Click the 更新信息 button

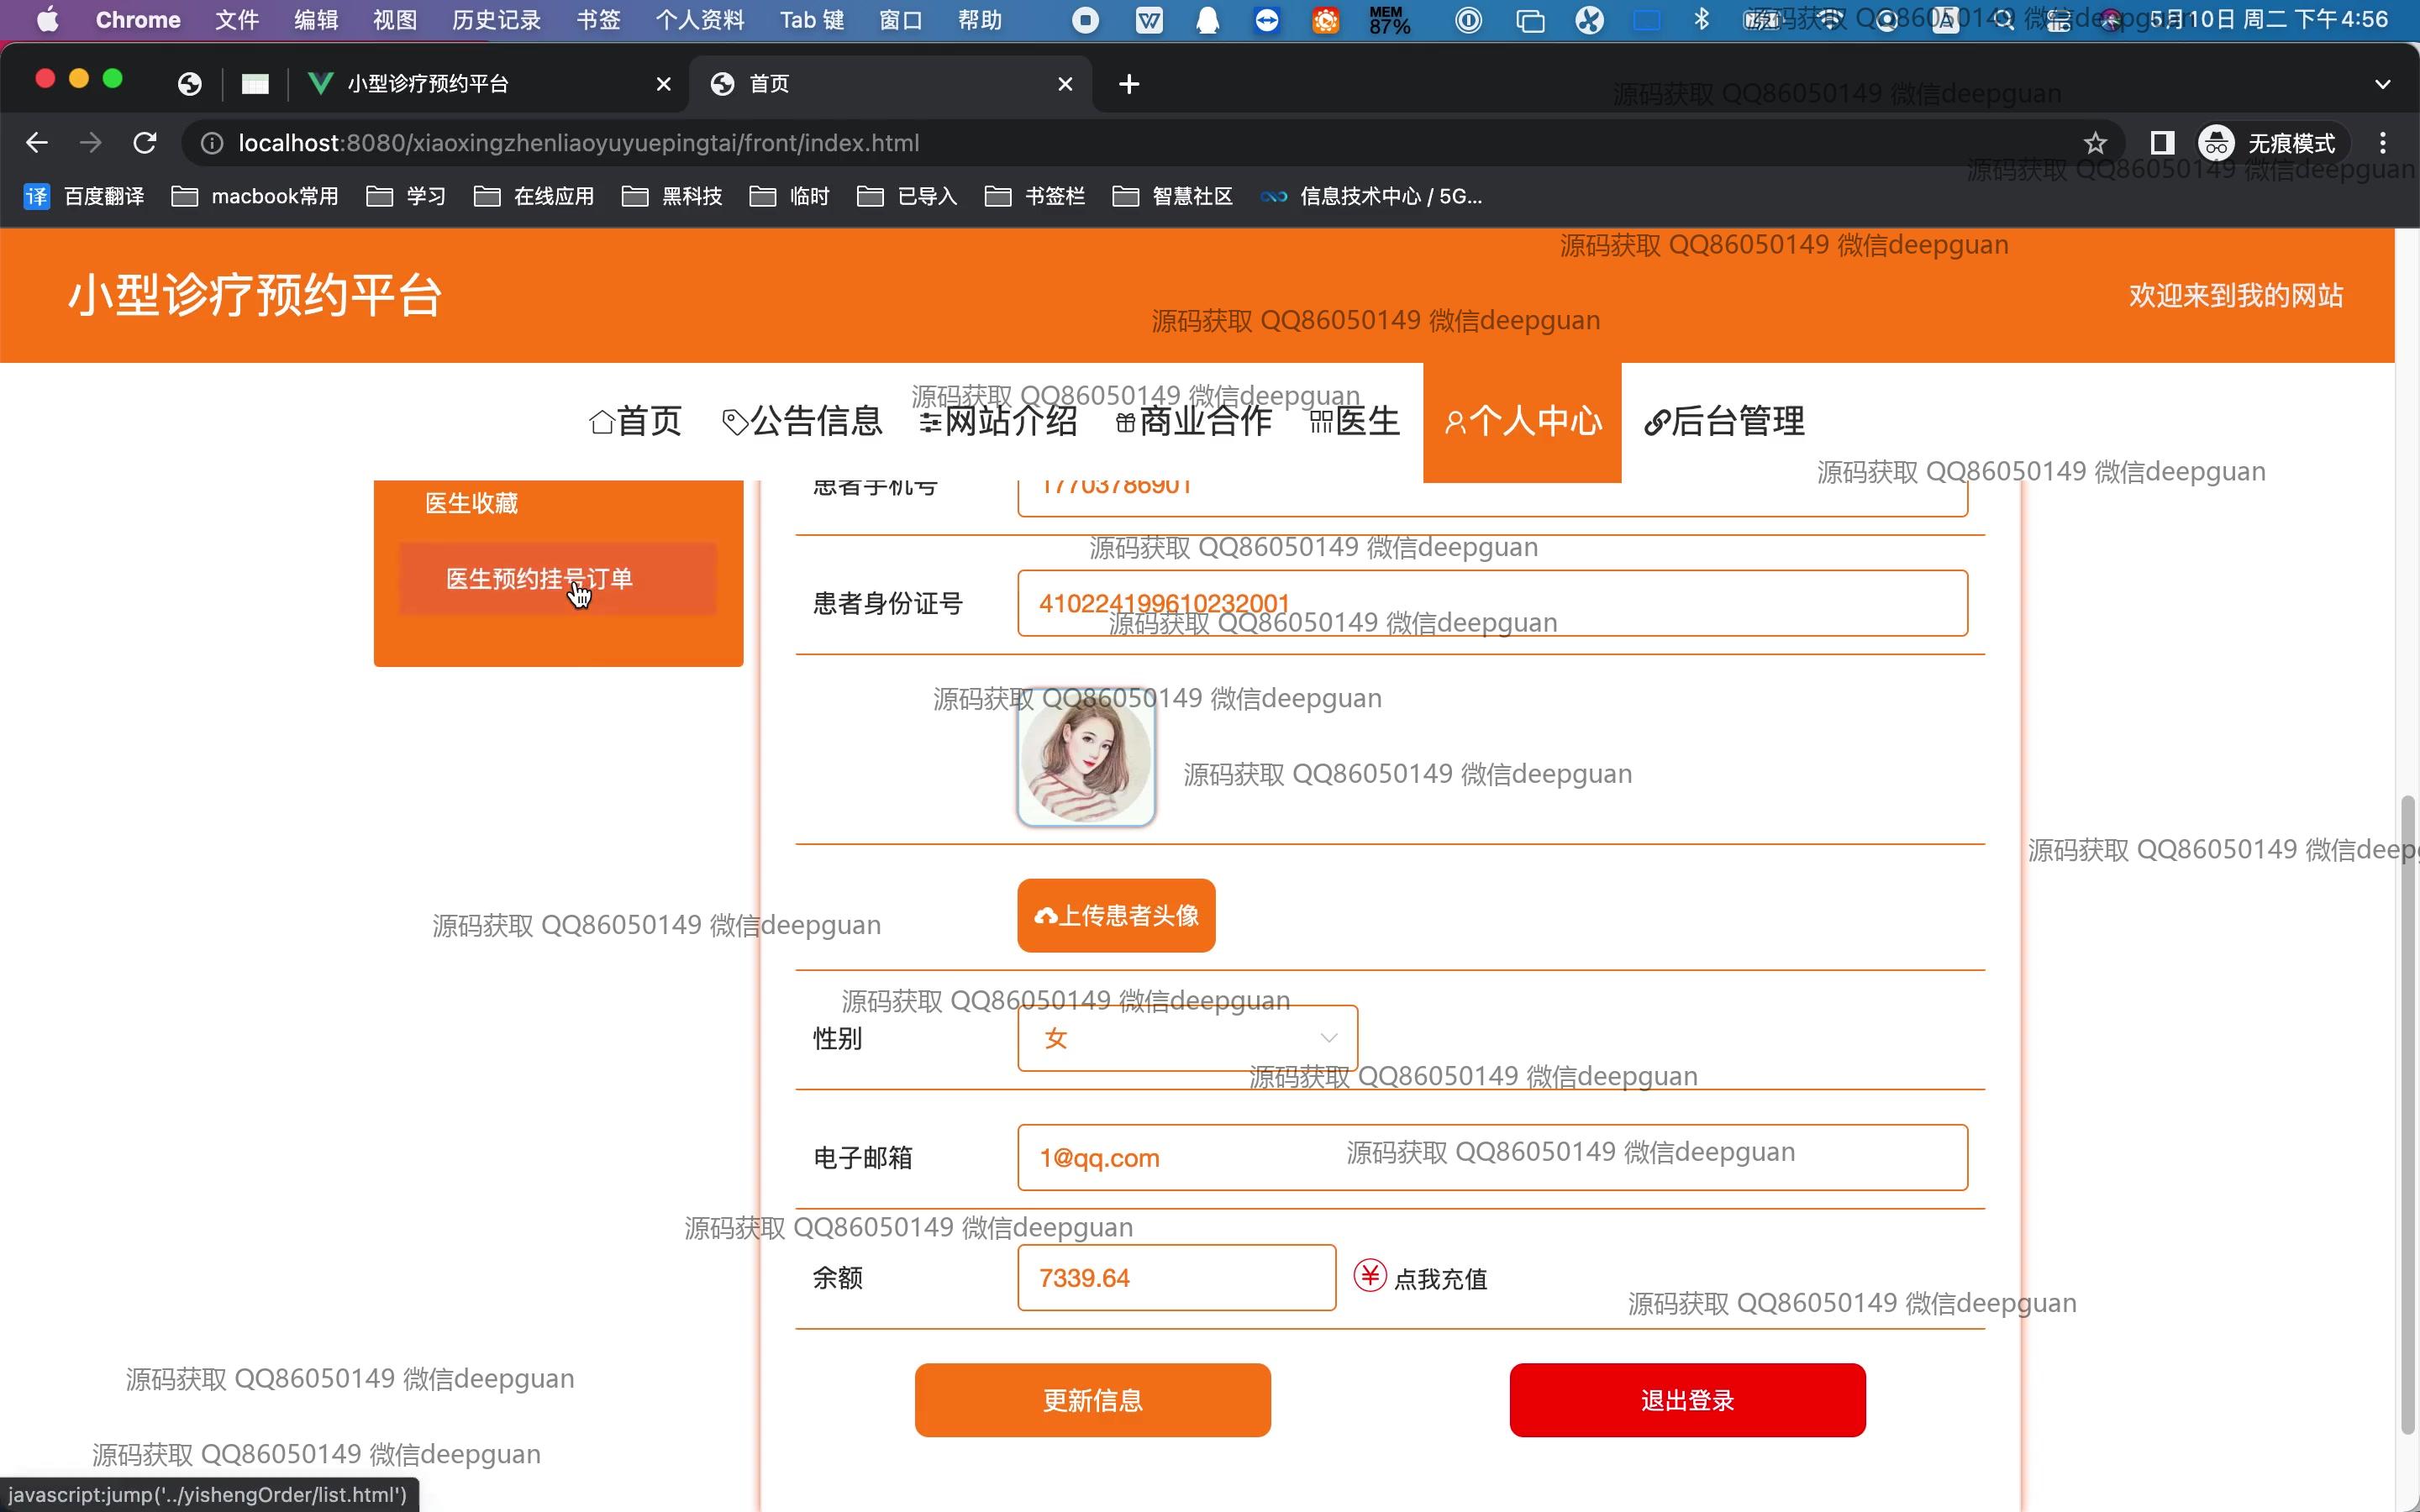[1092, 1400]
